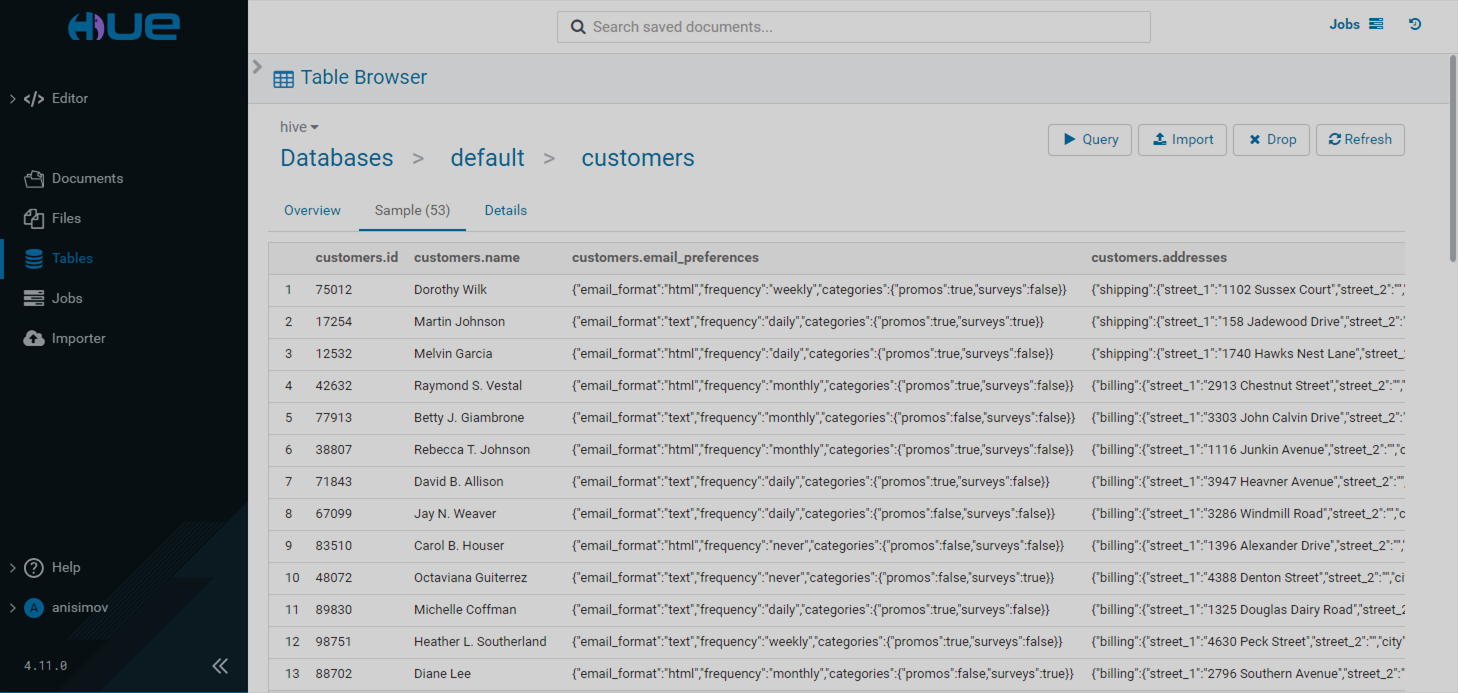Expand the Help menu chevron
This screenshot has height=693, width=1458.
point(12,567)
